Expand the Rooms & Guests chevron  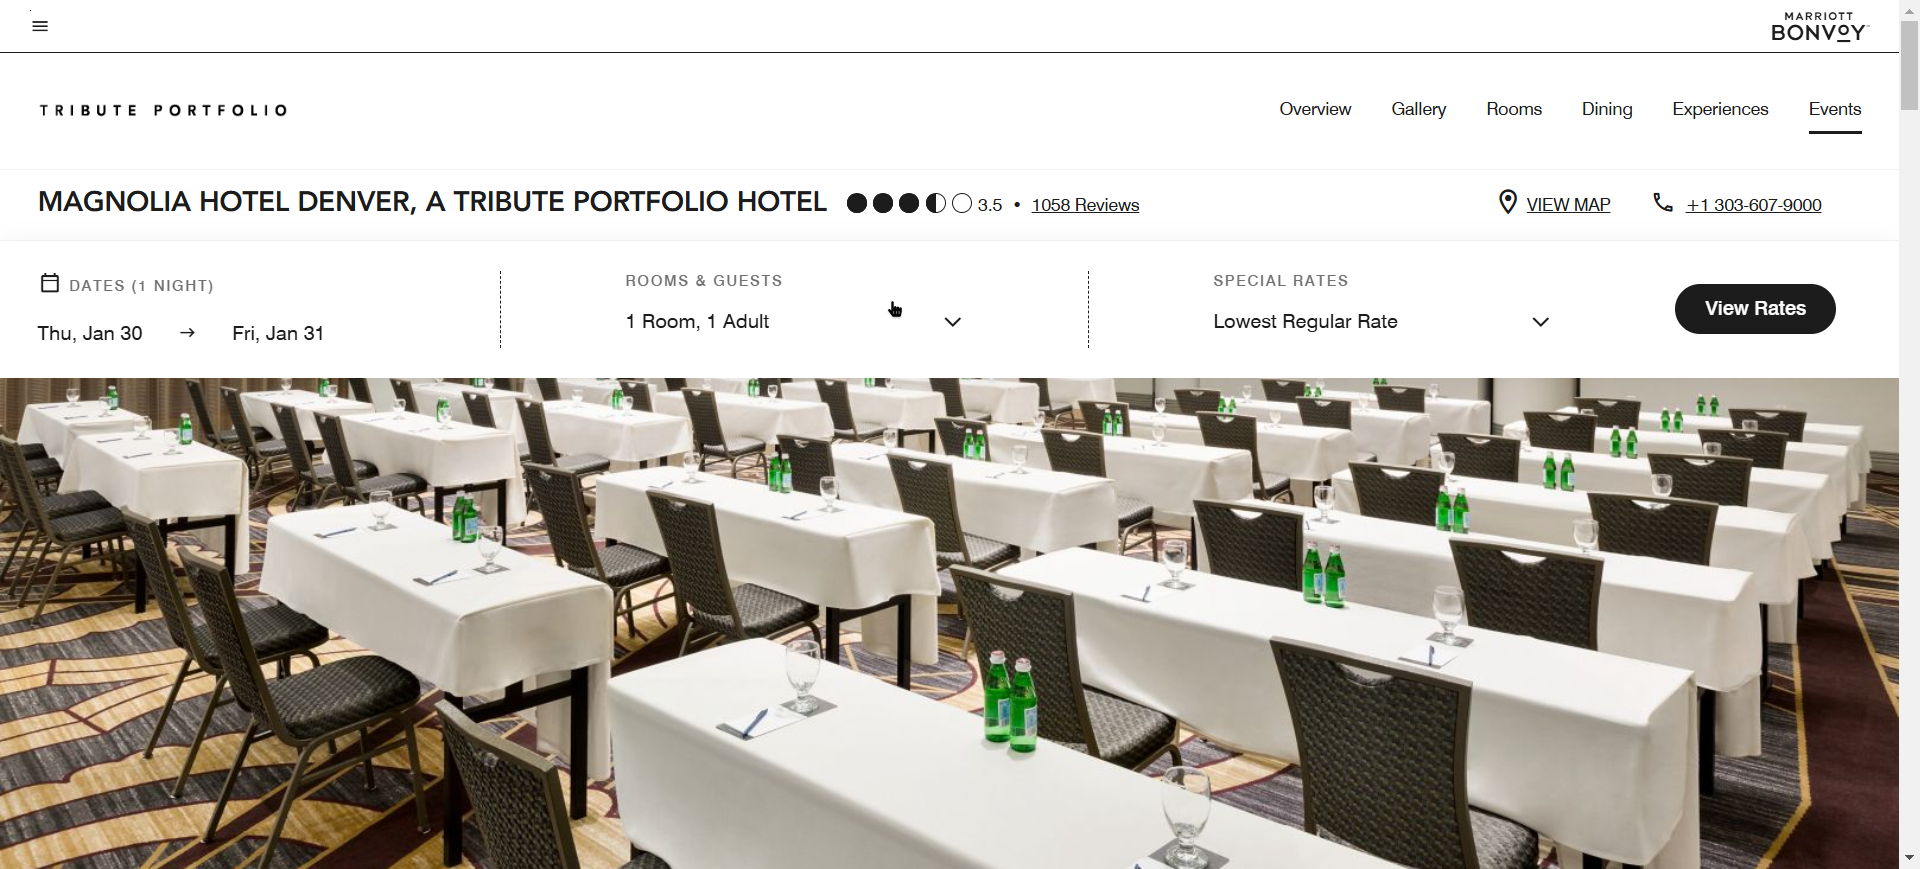pos(953,322)
